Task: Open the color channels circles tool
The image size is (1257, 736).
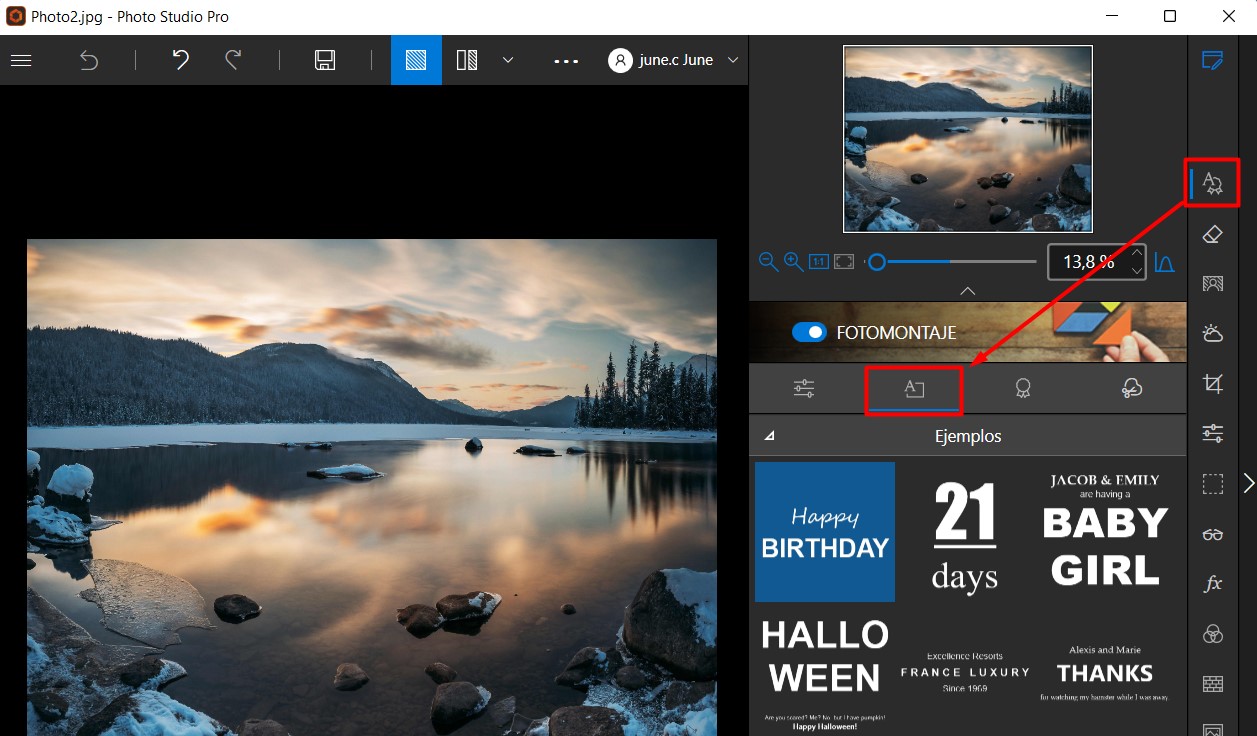Action: (x=1212, y=634)
